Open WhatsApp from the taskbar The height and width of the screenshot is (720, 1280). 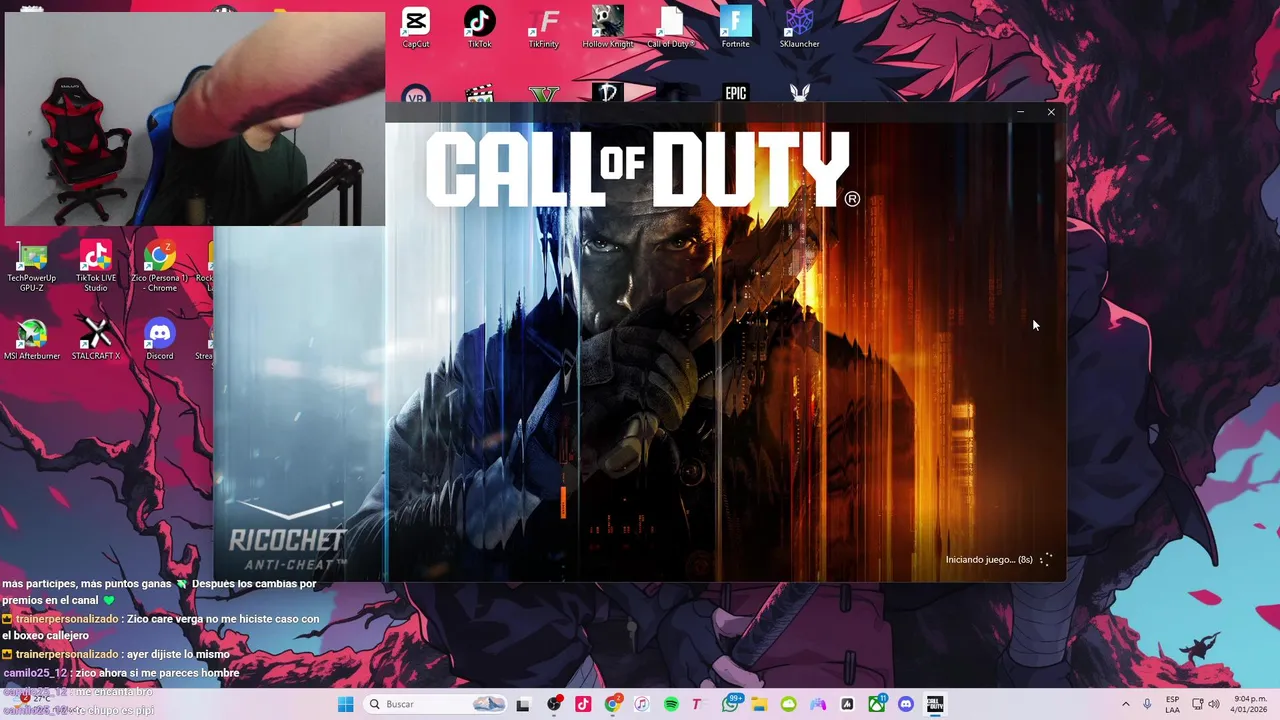(730, 704)
